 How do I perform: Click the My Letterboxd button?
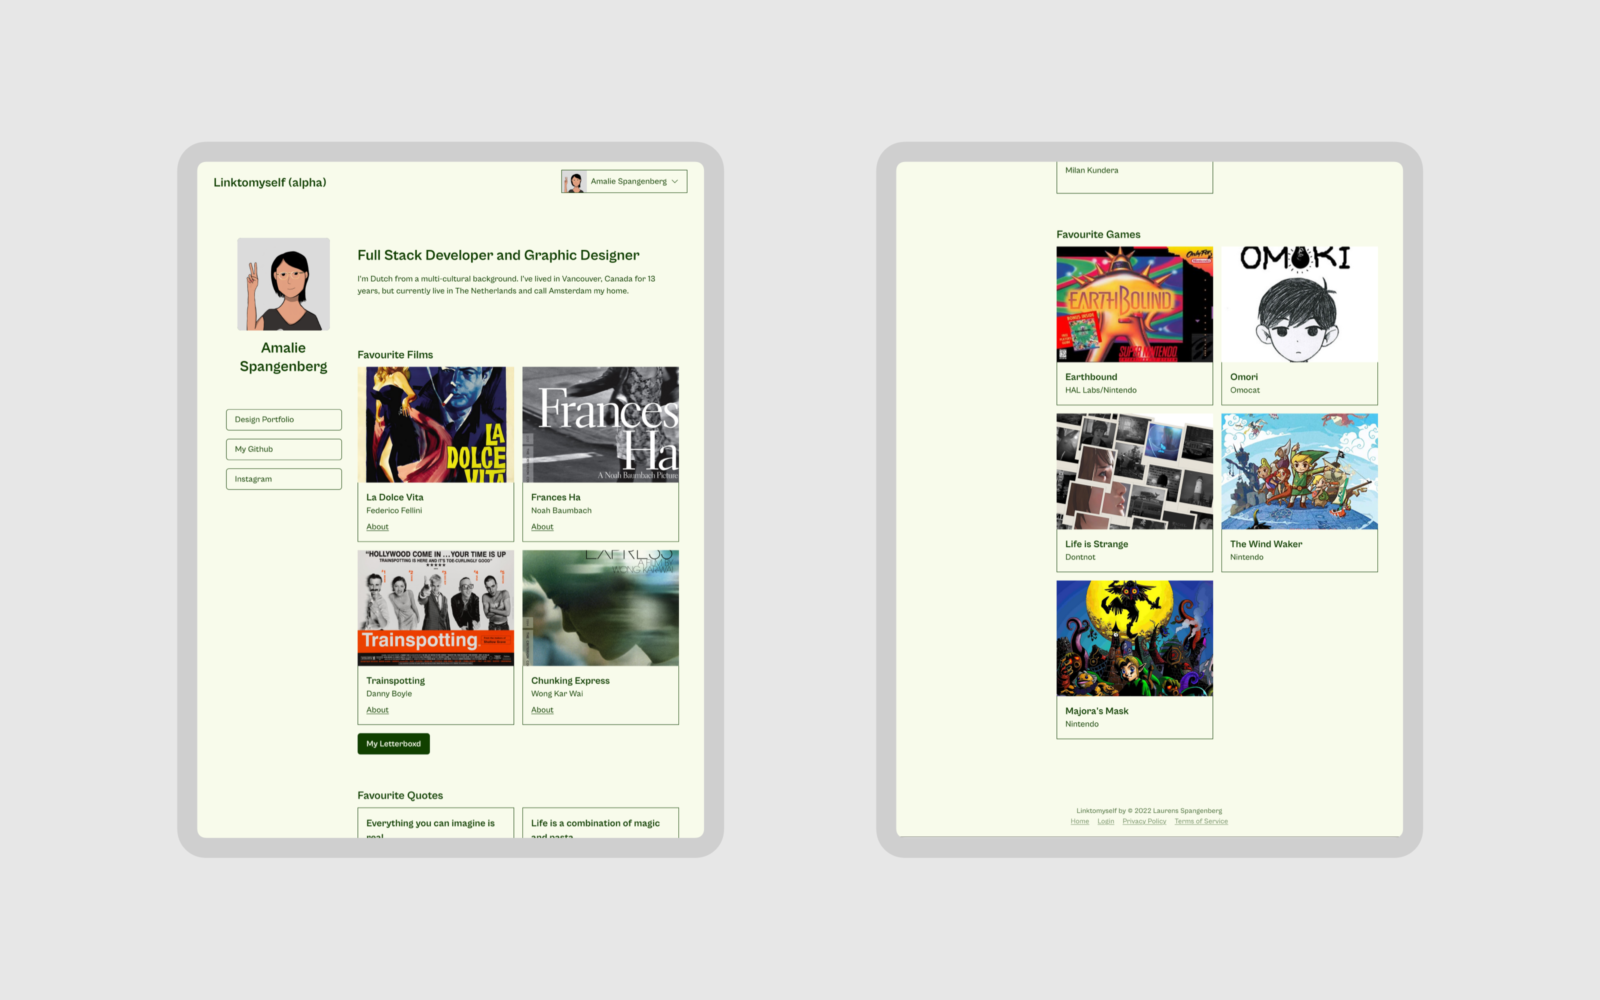393,744
